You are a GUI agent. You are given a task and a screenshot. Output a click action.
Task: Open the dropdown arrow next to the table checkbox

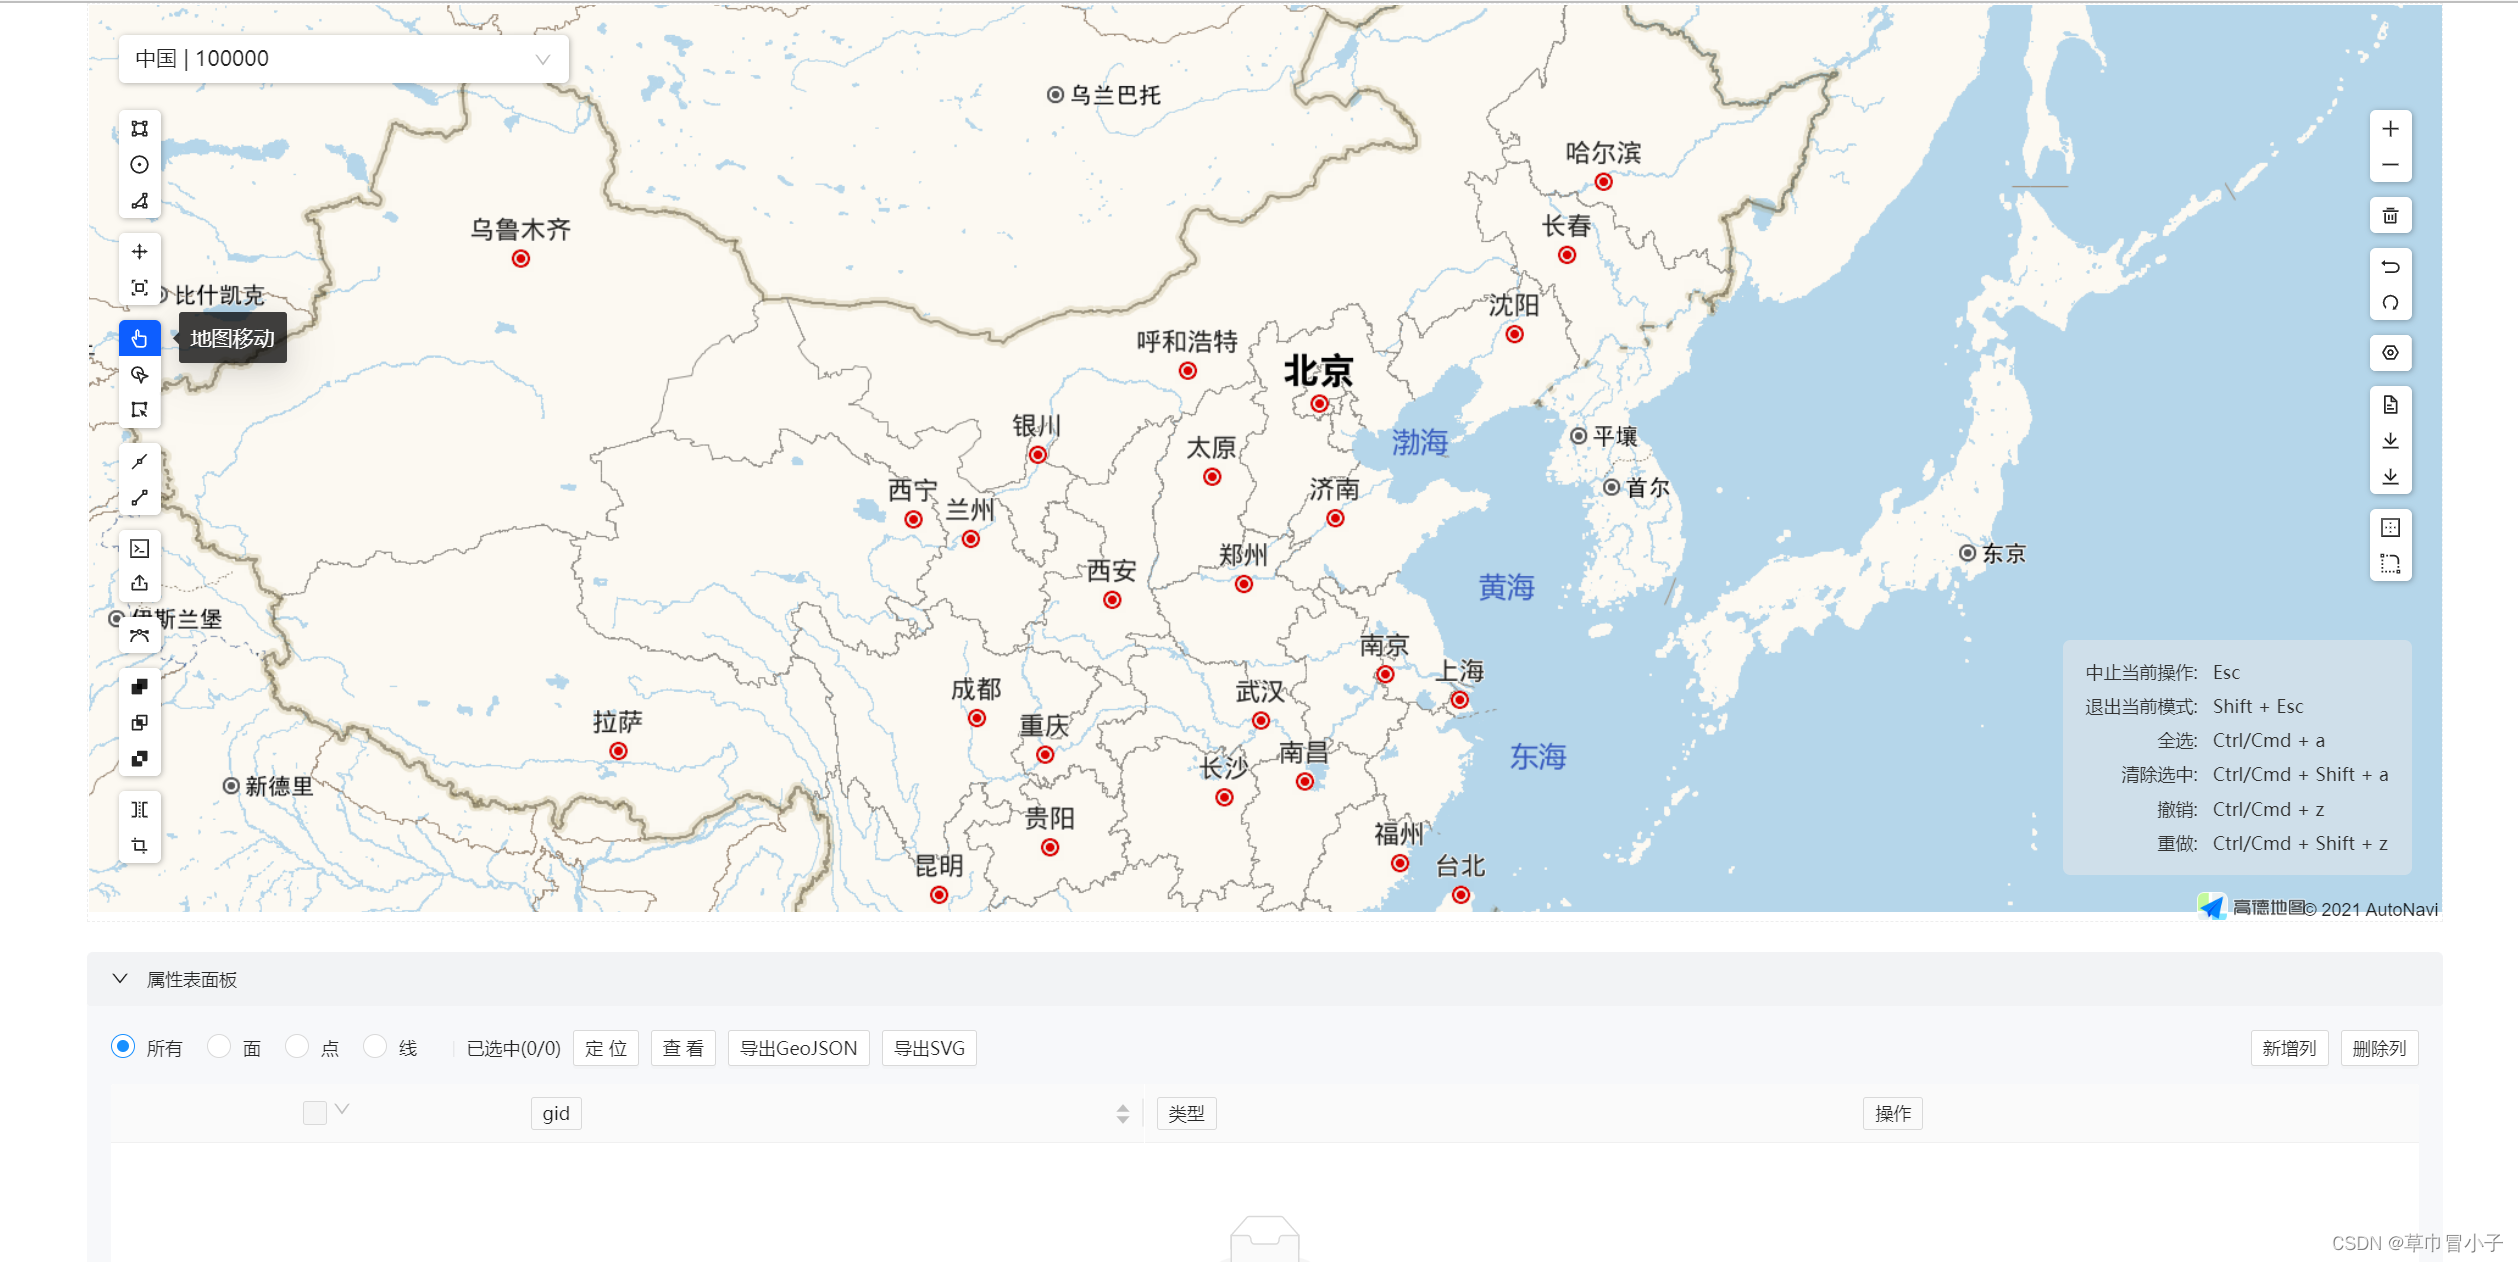(x=341, y=1110)
